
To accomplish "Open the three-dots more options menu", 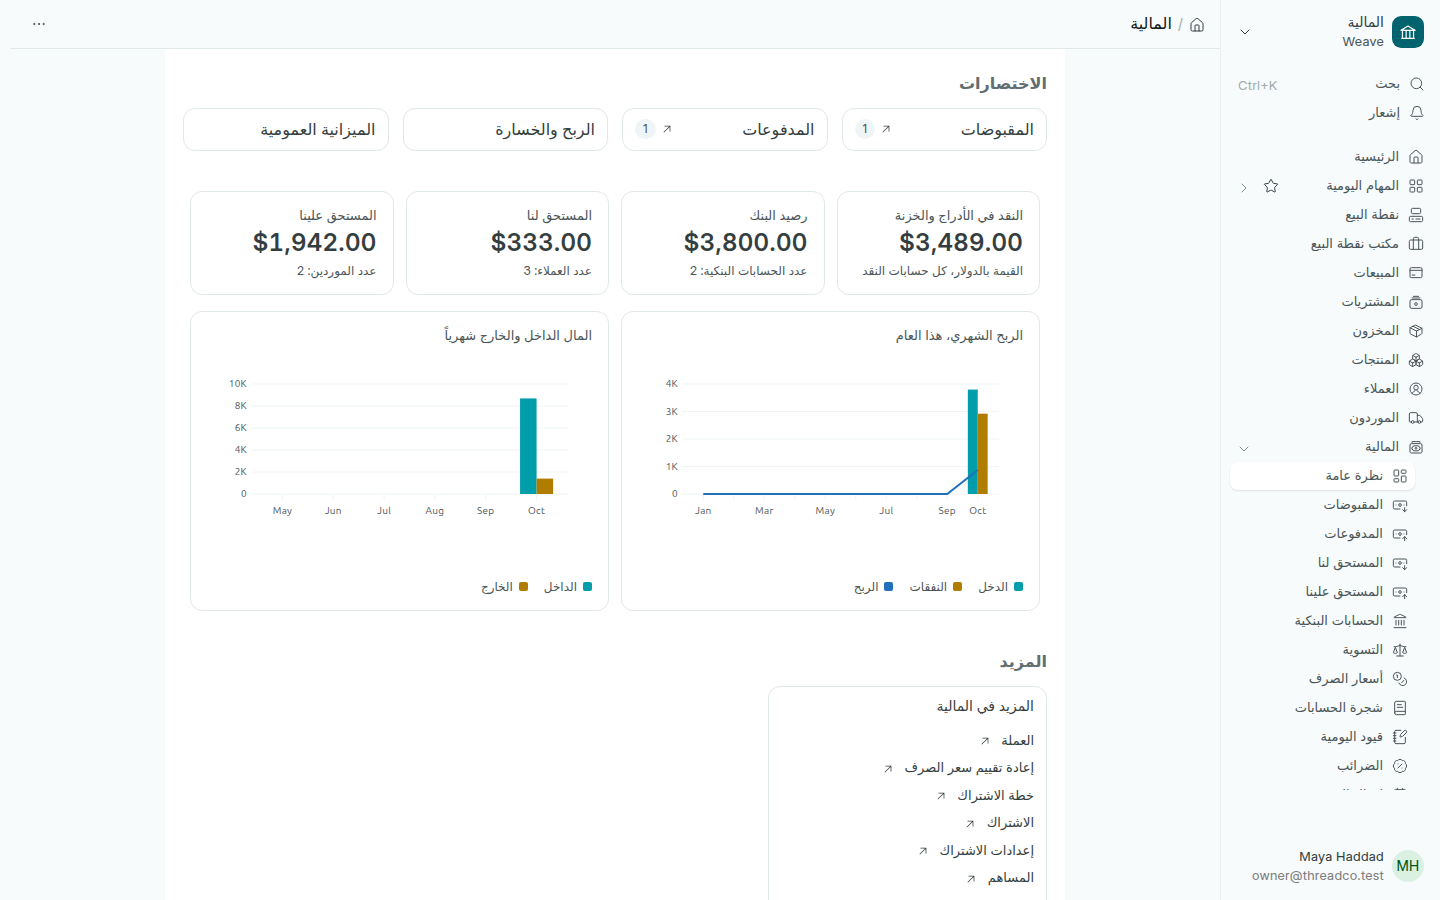I will [39, 24].
